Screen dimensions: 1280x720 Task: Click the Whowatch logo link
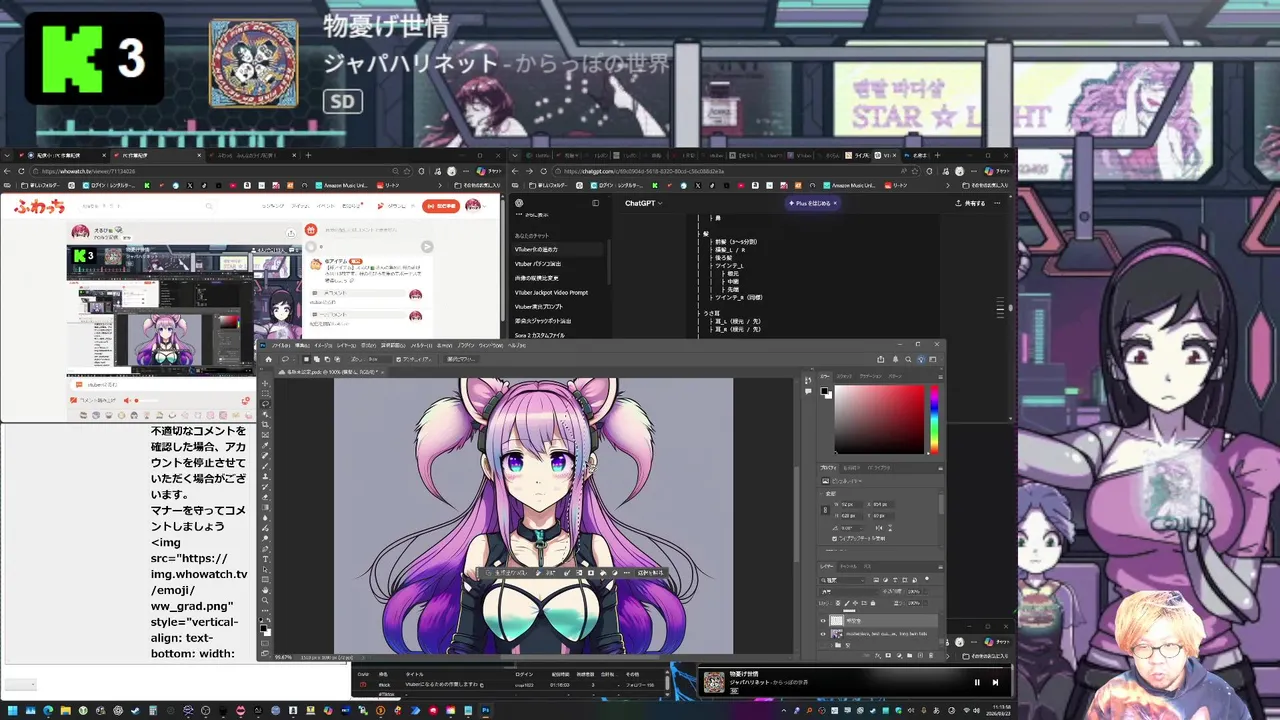[39, 207]
